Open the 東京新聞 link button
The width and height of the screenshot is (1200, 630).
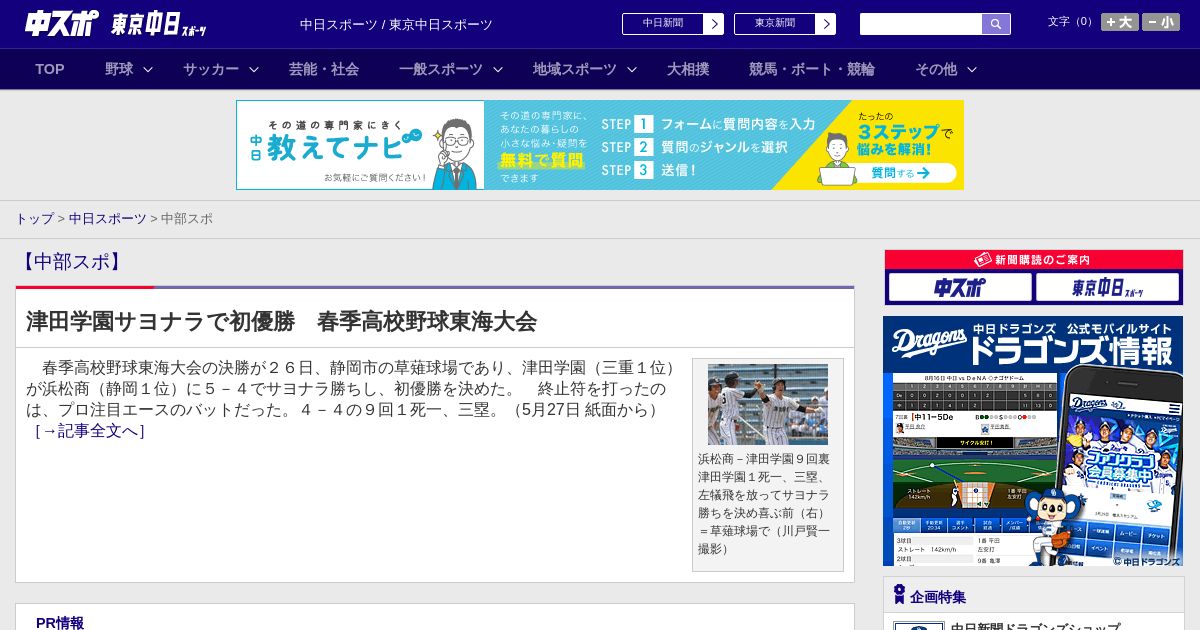(775, 24)
